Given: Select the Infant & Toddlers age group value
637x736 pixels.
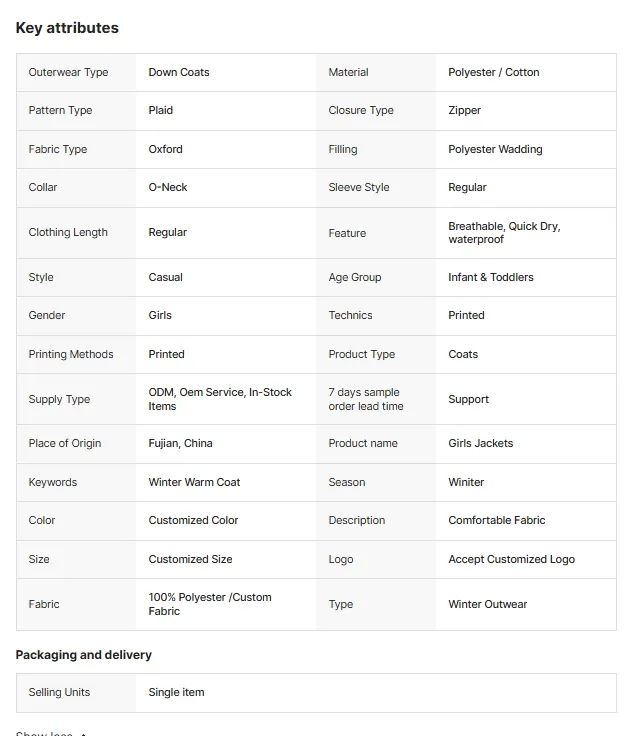Looking at the screenshot, I should (491, 277).
